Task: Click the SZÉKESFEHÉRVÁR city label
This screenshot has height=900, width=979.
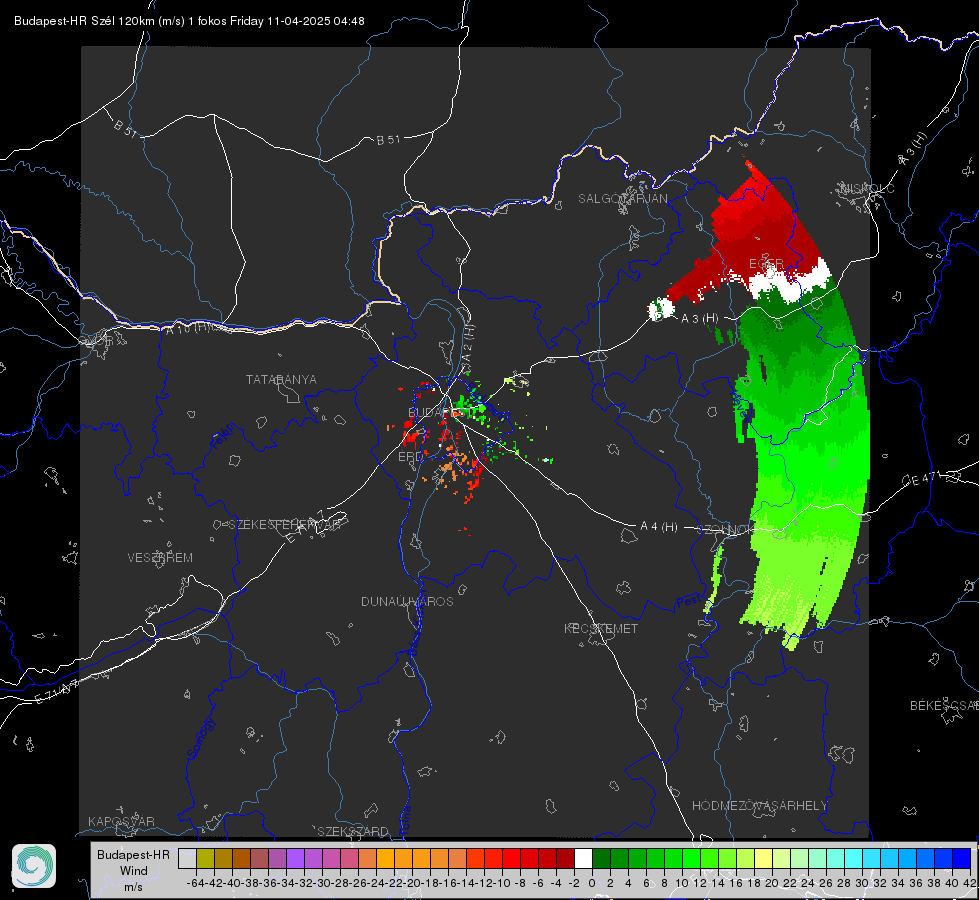Action: click(283, 525)
